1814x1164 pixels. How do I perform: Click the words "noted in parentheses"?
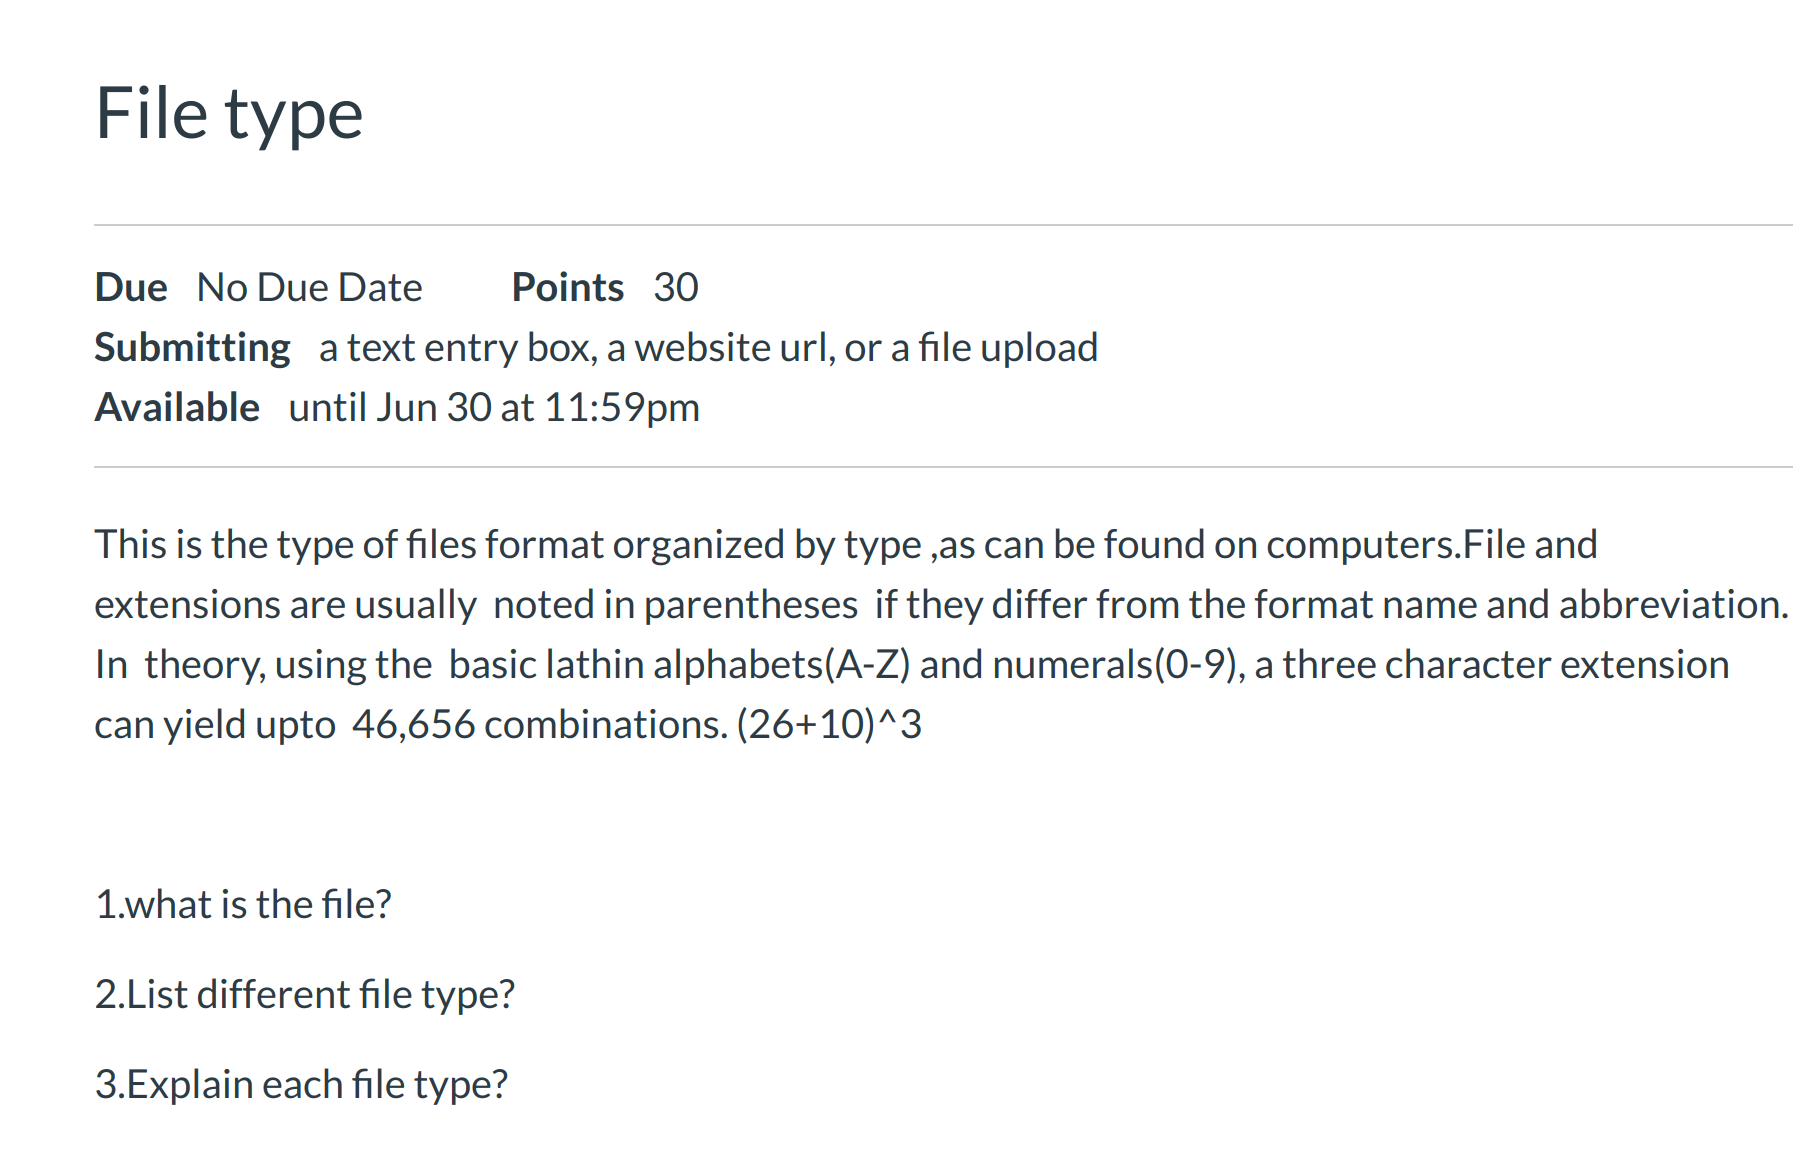tap(675, 605)
